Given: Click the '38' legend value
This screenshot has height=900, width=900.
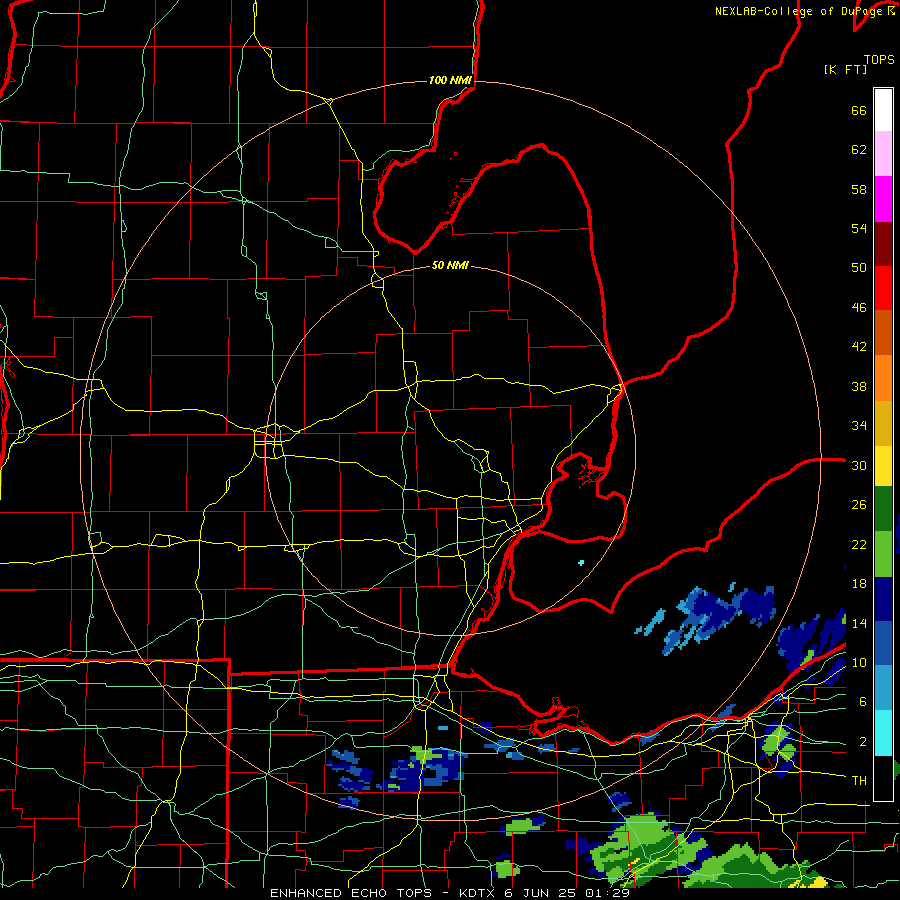Looking at the screenshot, I should (x=859, y=386).
